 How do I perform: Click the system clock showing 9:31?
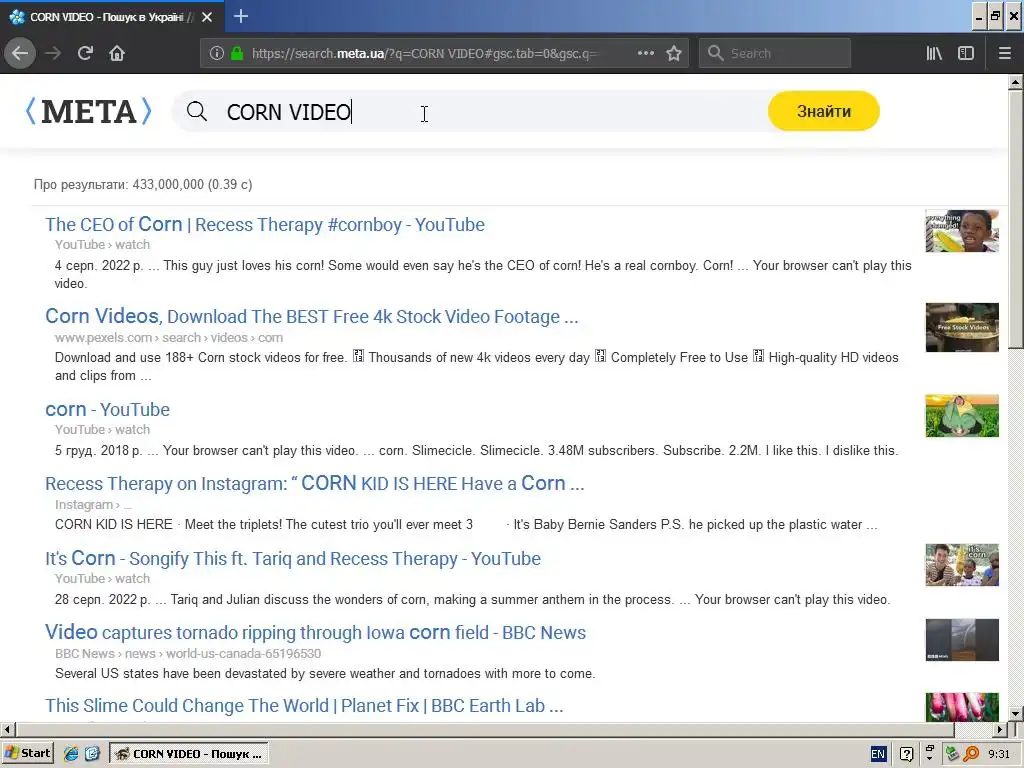(x=999, y=754)
